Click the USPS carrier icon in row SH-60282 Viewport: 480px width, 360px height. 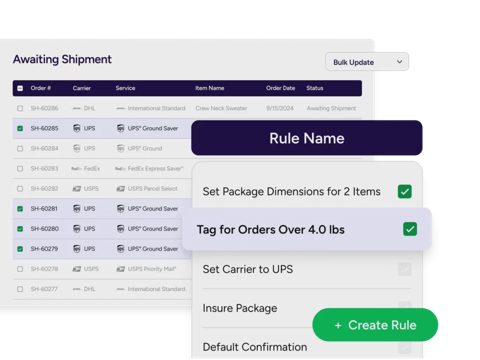tap(77, 189)
